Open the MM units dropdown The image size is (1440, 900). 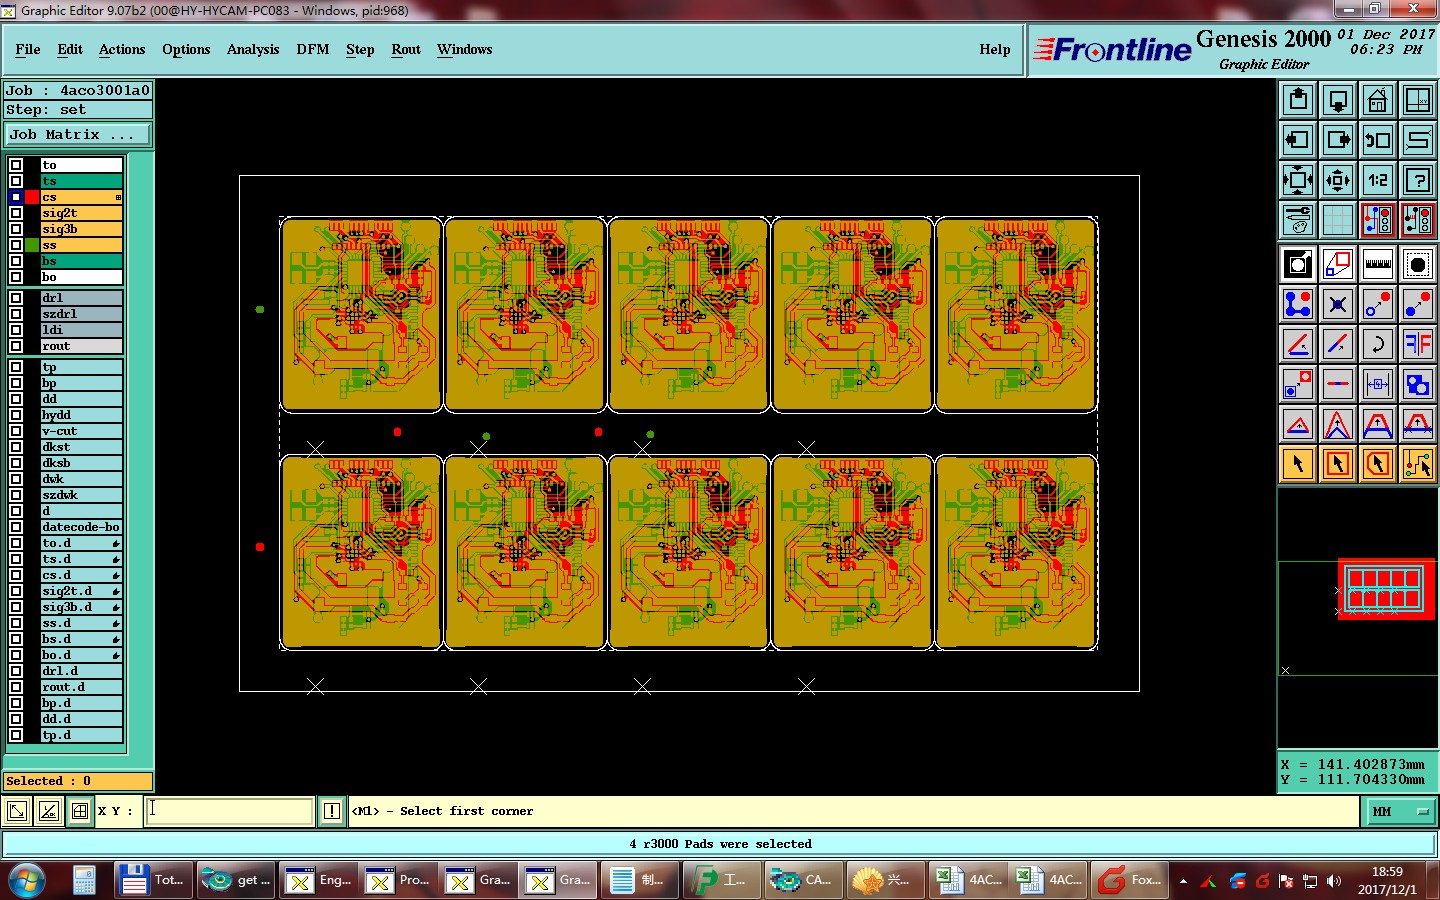point(1401,811)
